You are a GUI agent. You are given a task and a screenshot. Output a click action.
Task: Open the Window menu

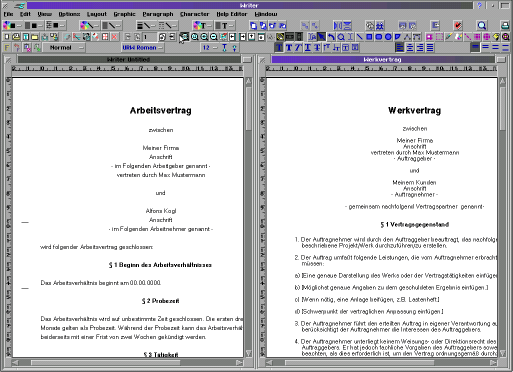pyautogui.click(x=266, y=14)
